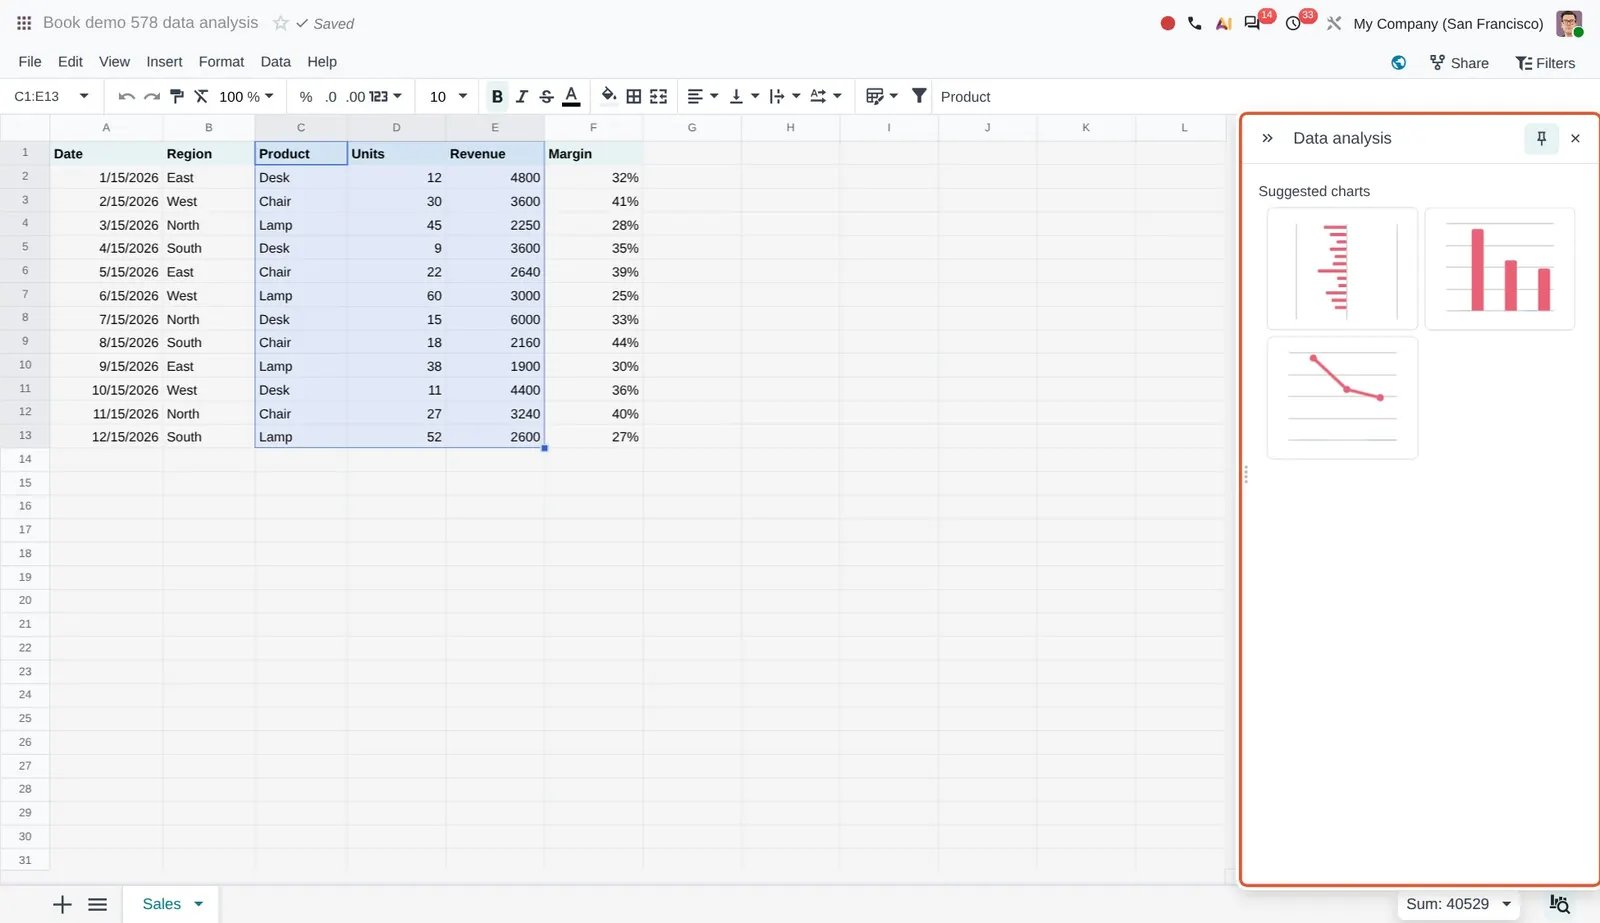Expand the font size dropdown arrow
The image size is (1600, 923).
(463, 97)
